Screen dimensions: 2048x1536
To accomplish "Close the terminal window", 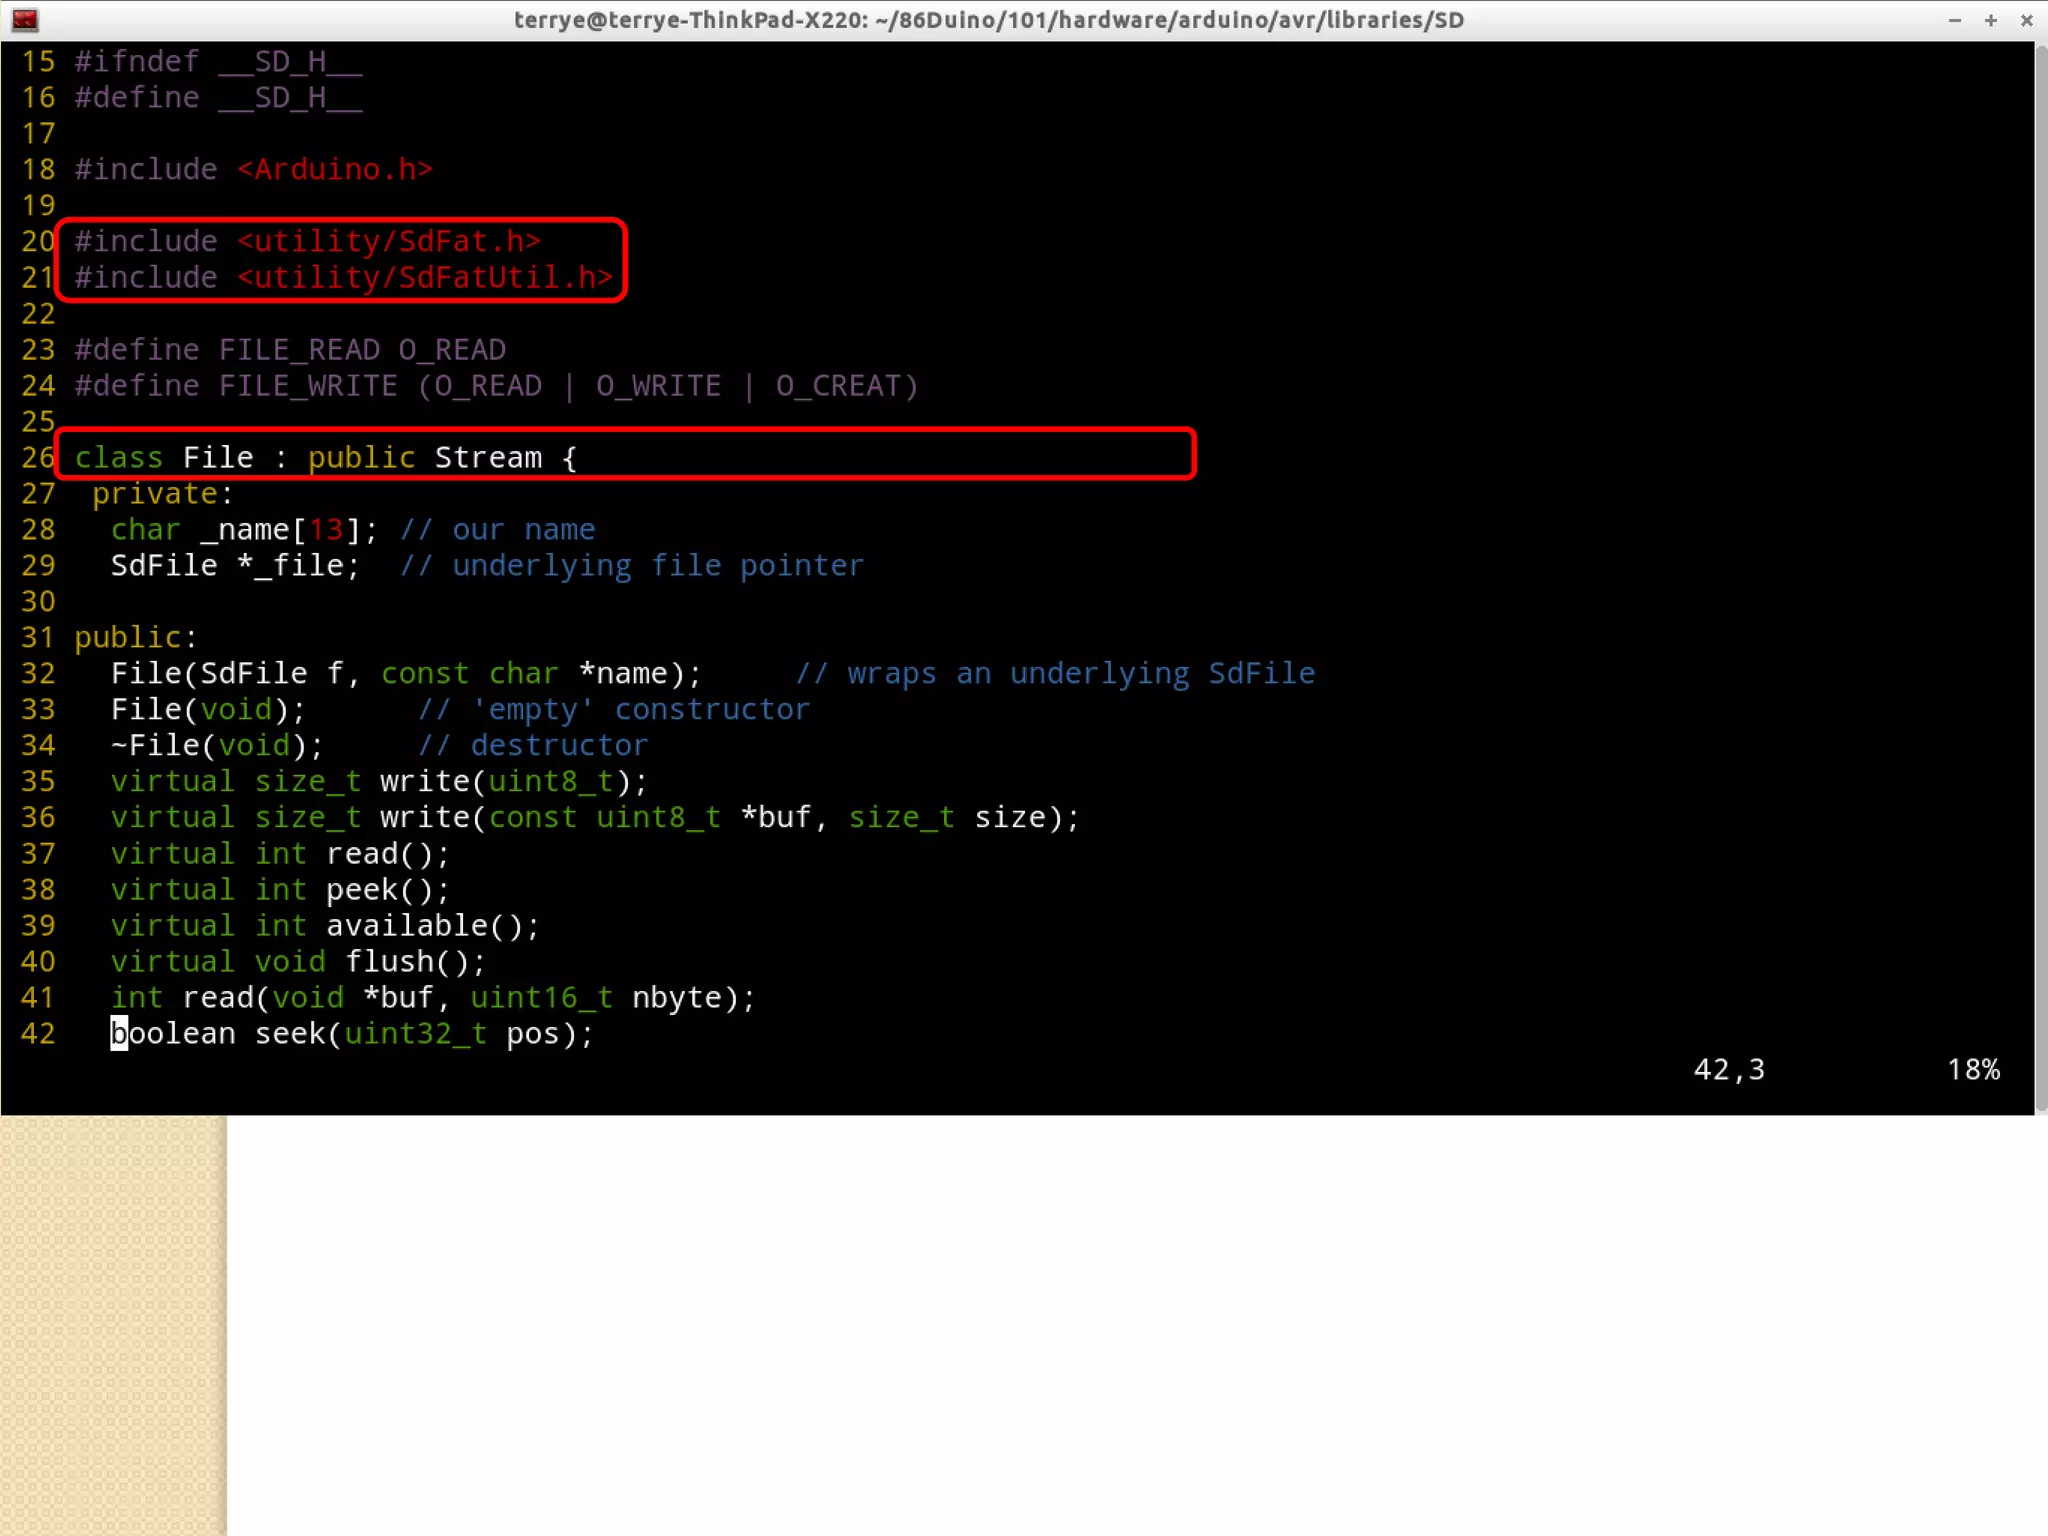I will point(2027,20).
